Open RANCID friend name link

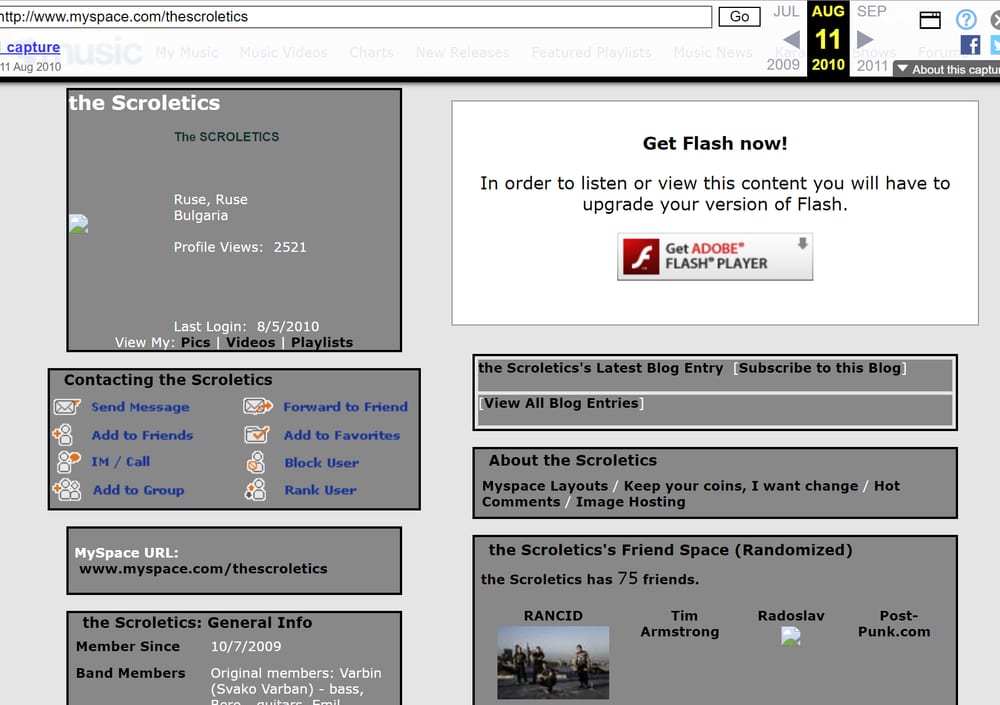coord(553,616)
